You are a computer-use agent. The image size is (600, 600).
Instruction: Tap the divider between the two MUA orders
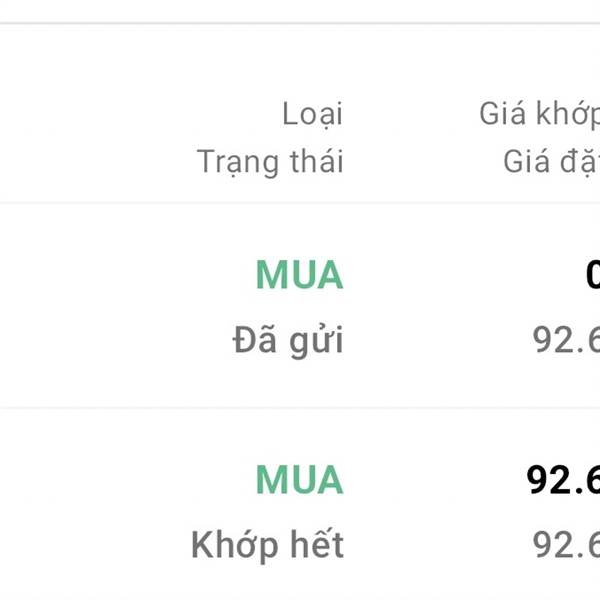click(300, 408)
